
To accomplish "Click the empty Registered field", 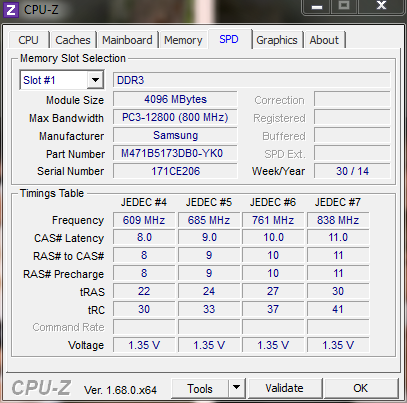I will [352, 117].
